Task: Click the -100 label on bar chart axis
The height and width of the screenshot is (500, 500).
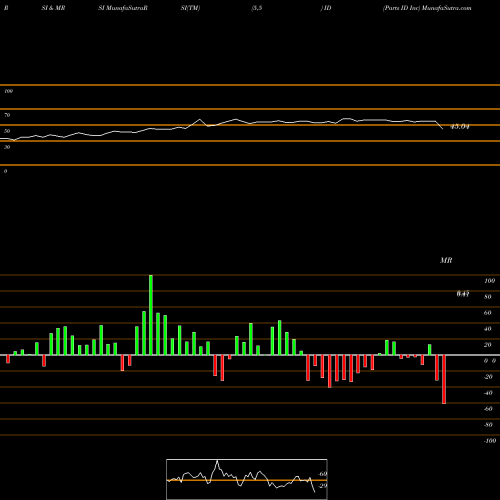Action: (490, 441)
